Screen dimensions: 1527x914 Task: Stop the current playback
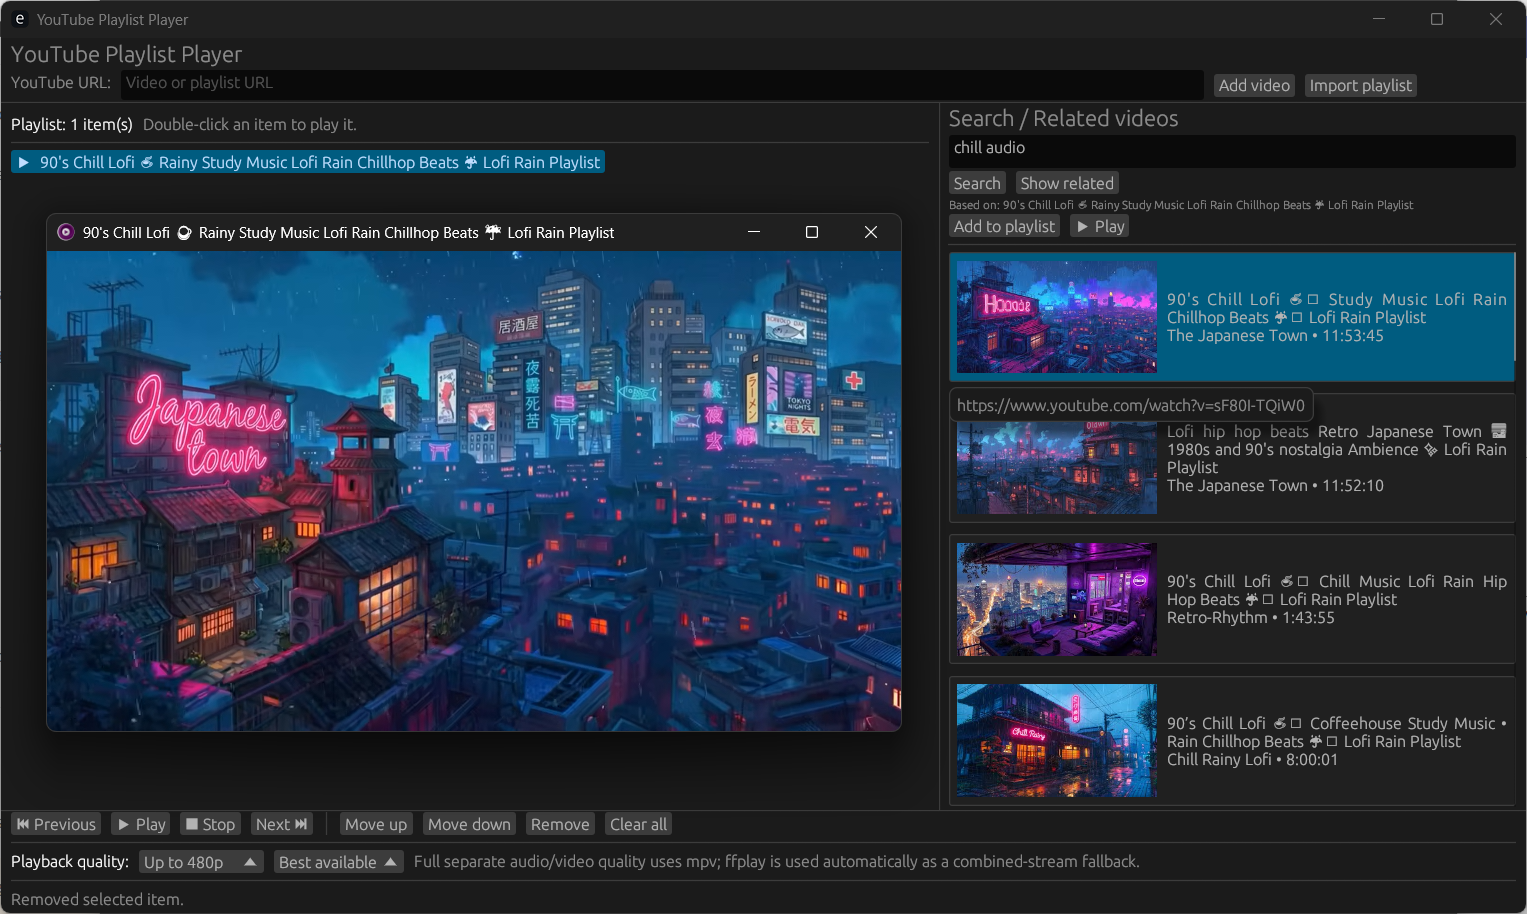click(210, 824)
